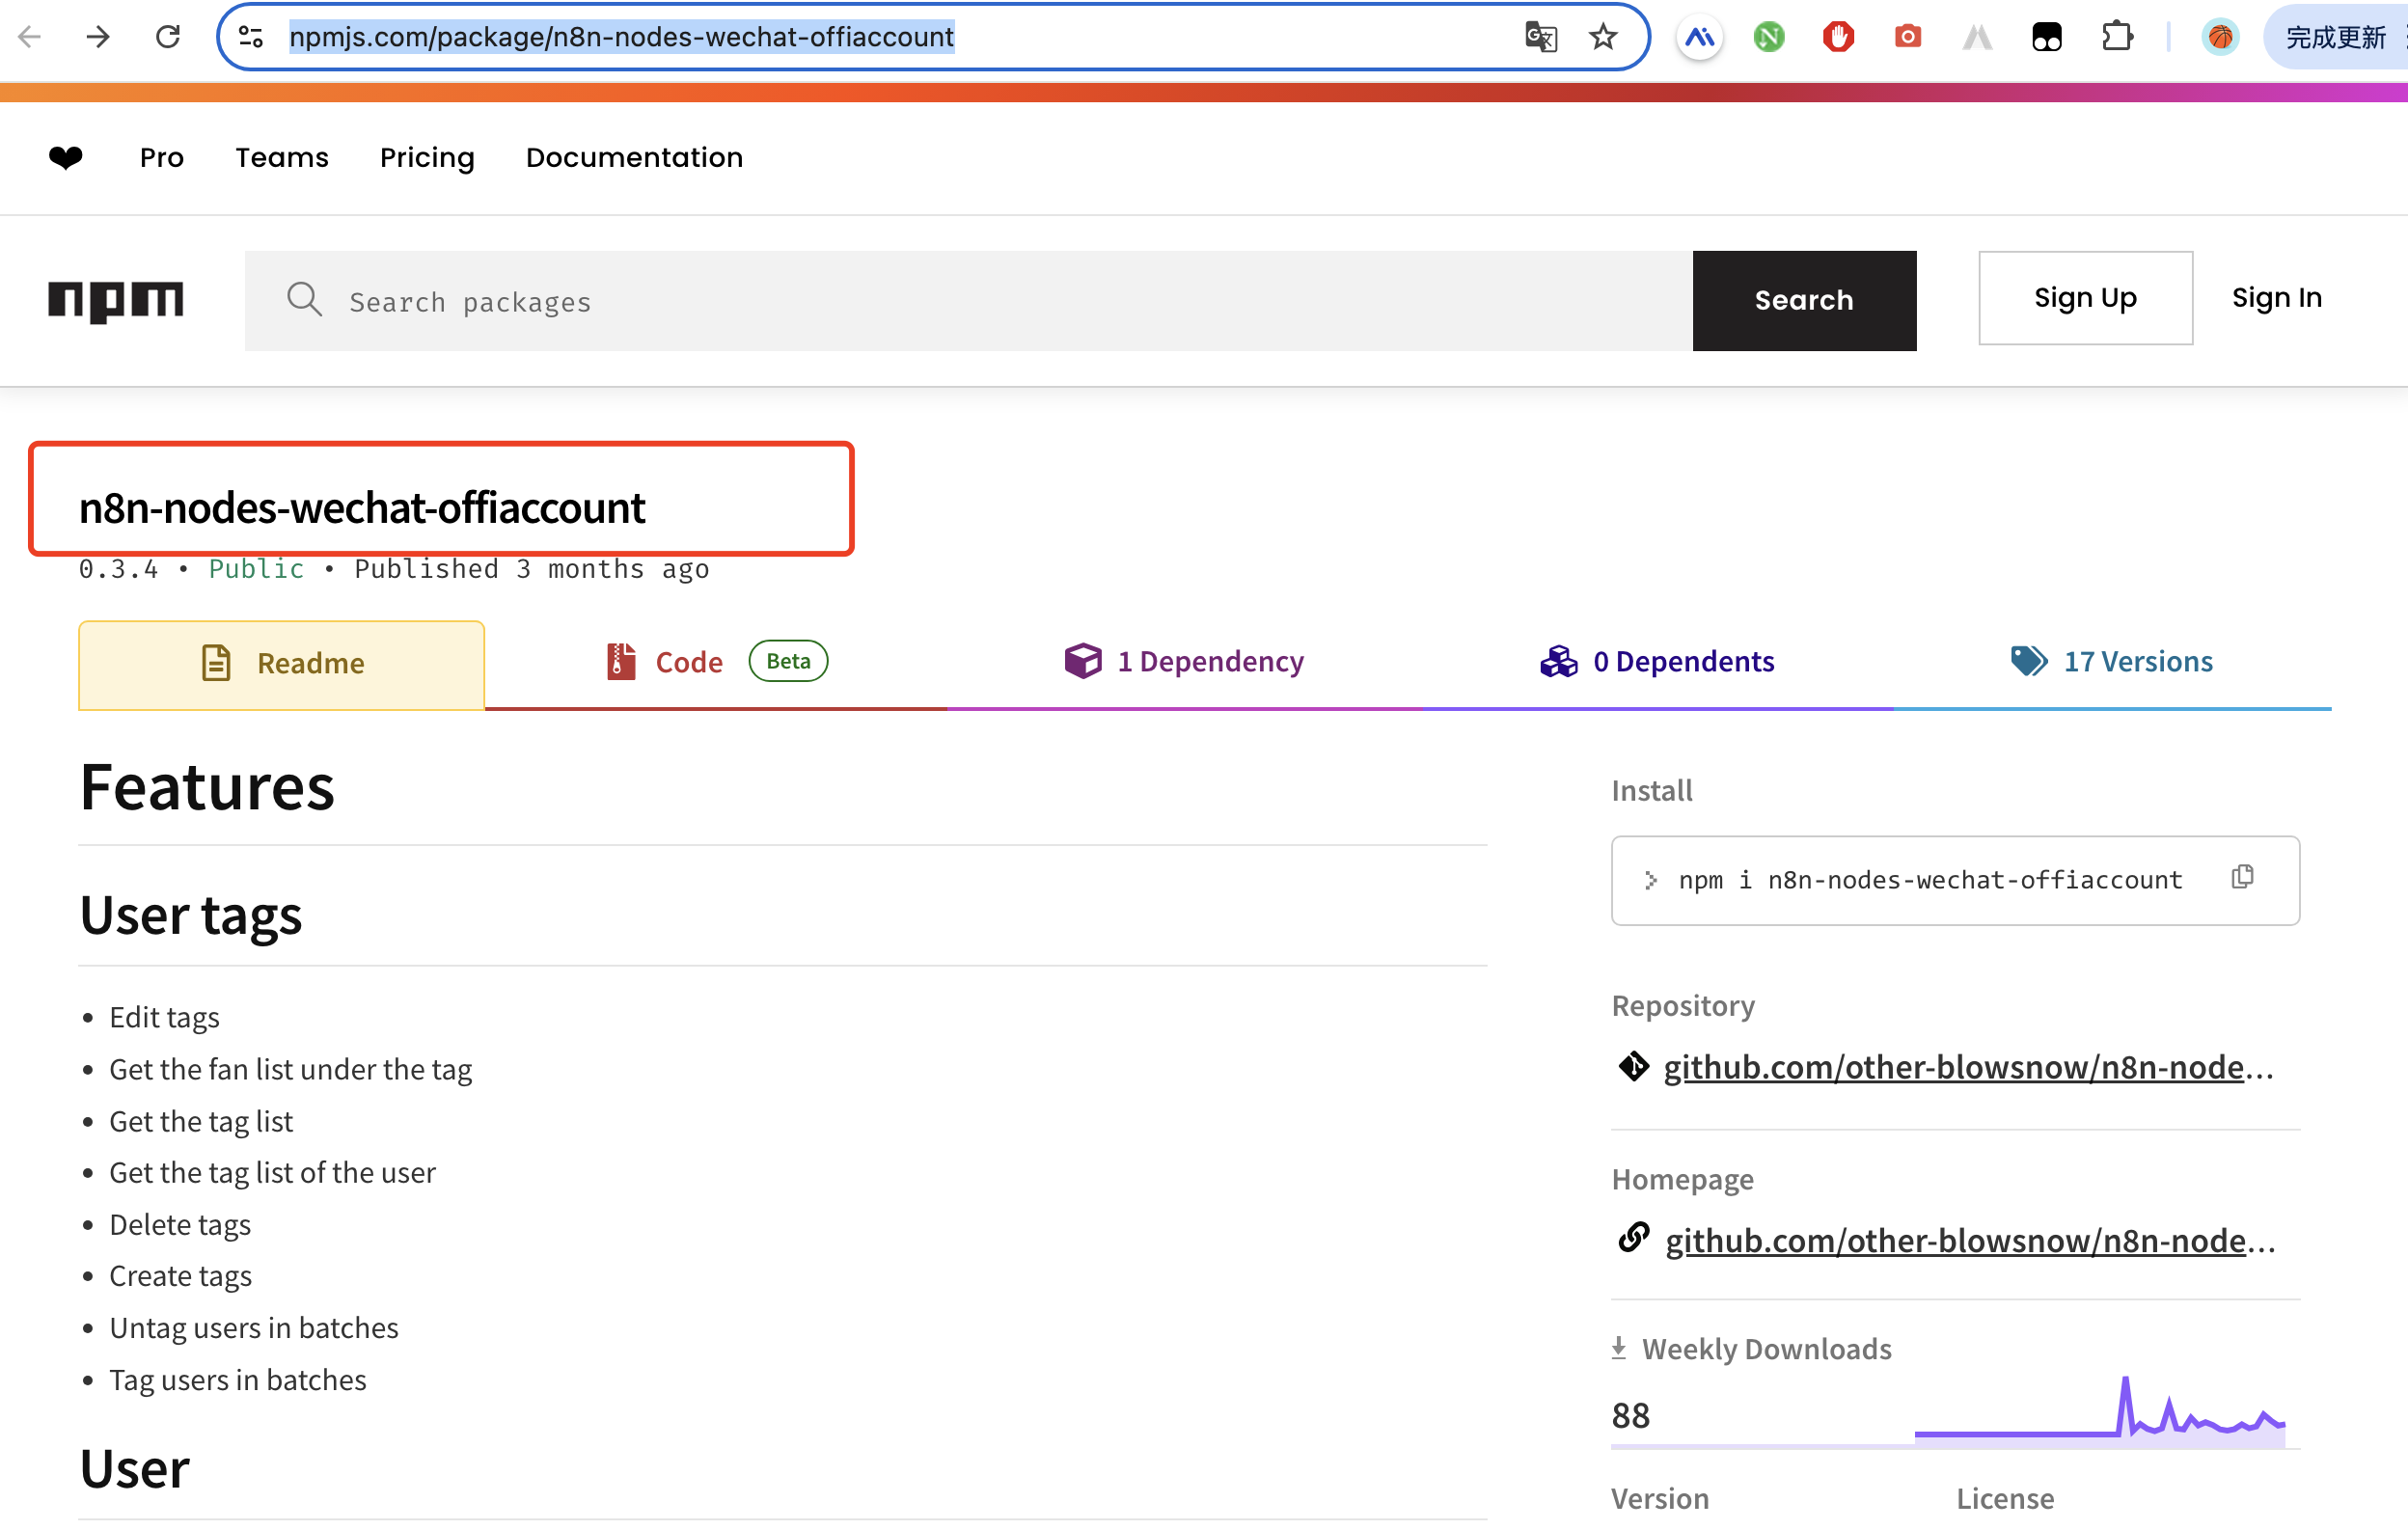Viewport: 2408px width, 1530px height.
Task: Bookmark this page with star icon
Action: tap(1602, 37)
